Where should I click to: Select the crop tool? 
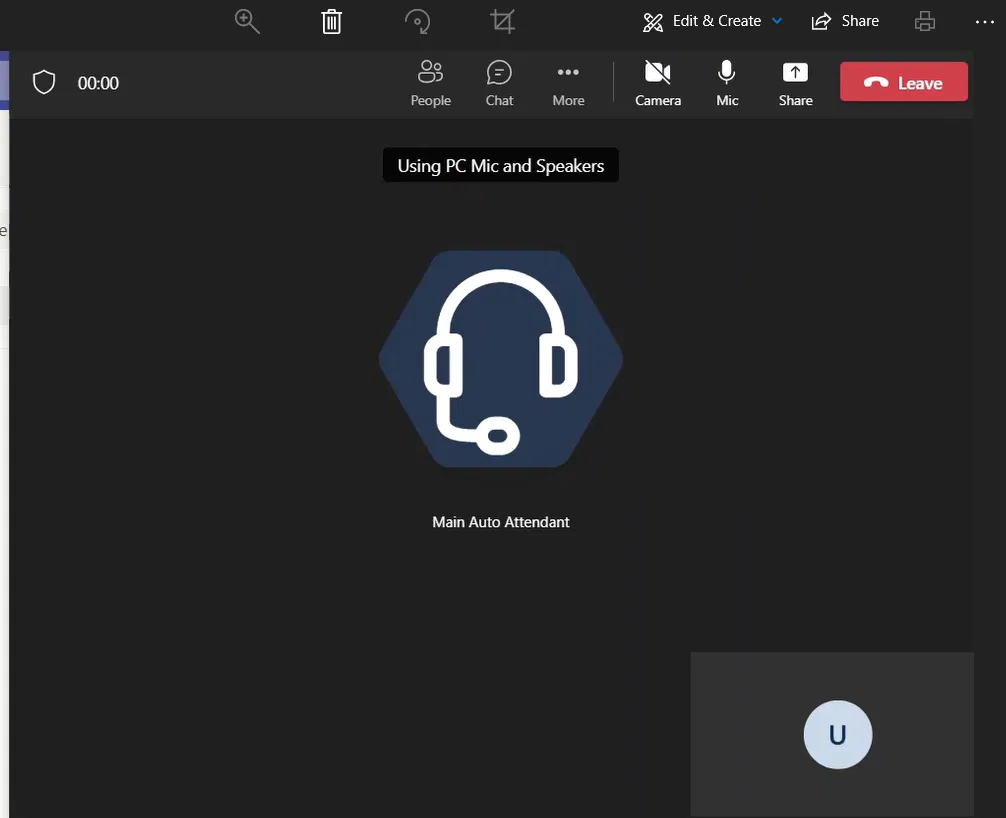tap(503, 21)
